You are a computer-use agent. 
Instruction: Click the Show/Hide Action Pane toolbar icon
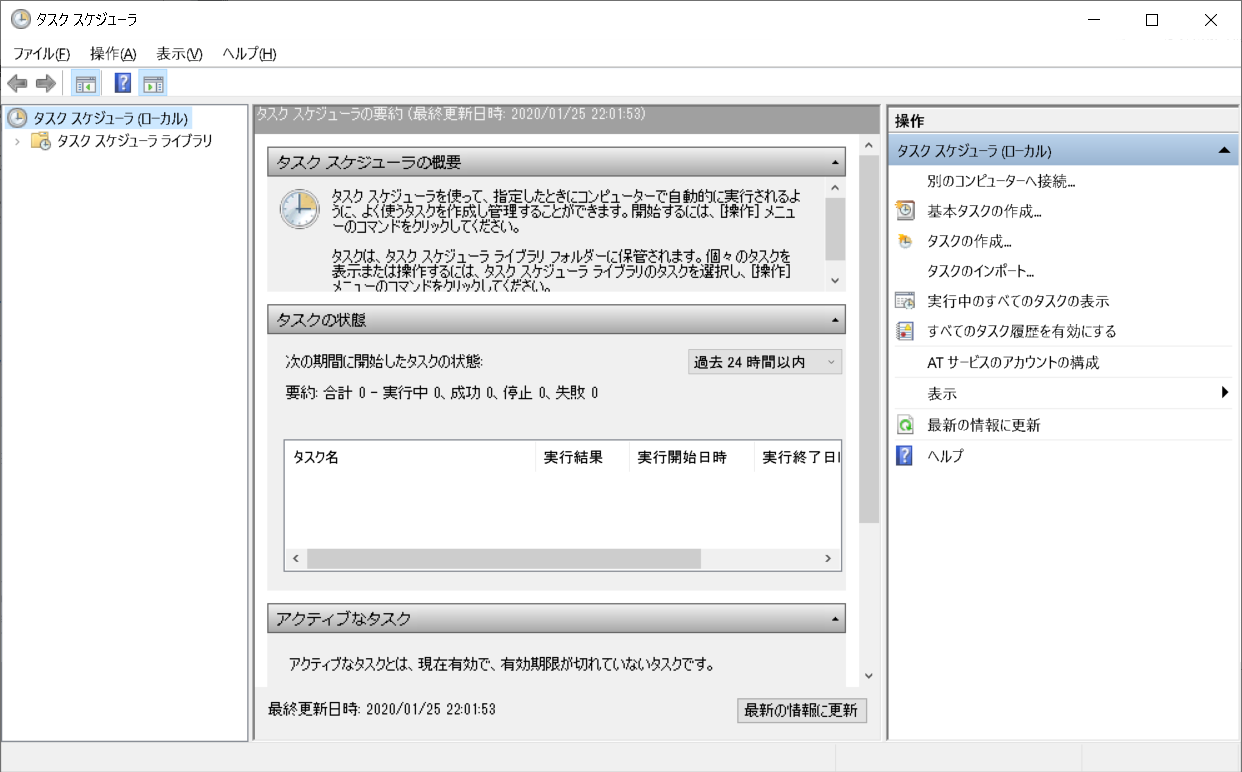tap(154, 84)
